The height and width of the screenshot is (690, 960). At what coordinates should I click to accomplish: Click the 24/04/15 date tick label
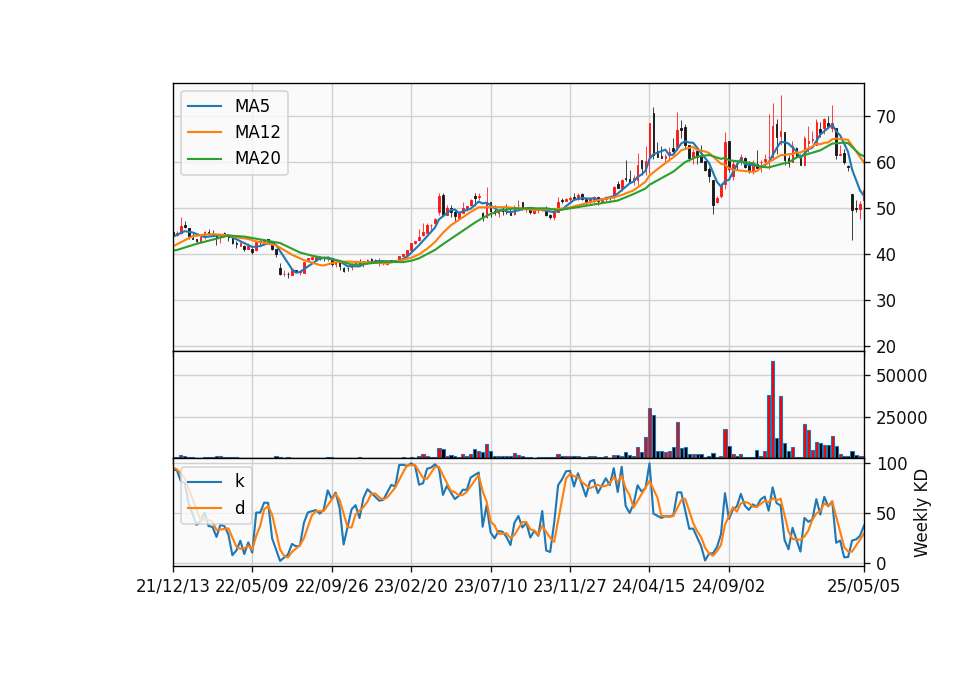tap(648, 587)
